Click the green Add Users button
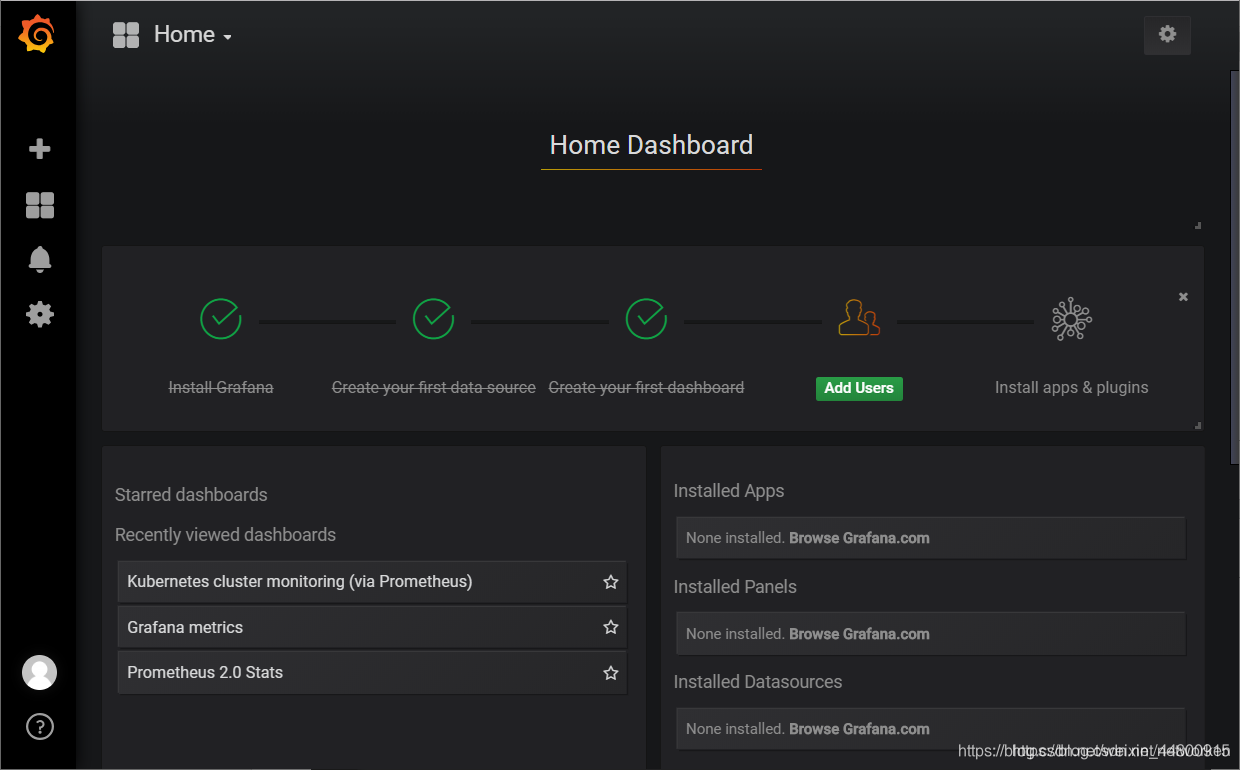Screen dimensions: 1240x770 [x=859, y=388]
